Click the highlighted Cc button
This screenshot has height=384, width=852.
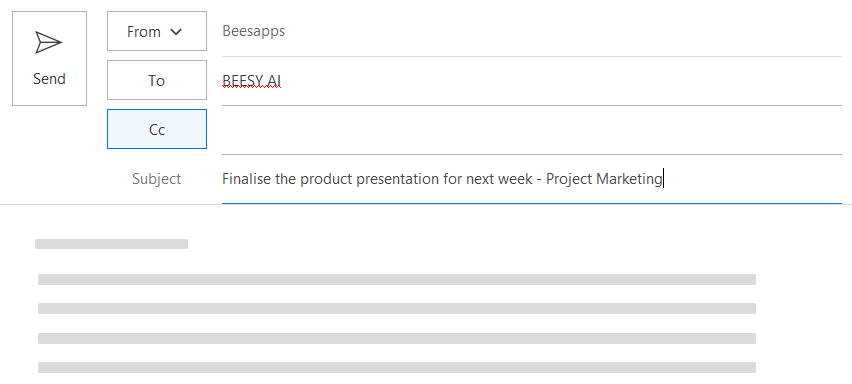(x=156, y=129)
